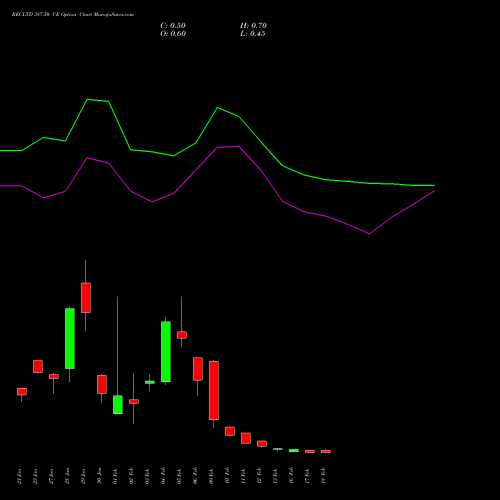Click the open value O: 0.60
The height and width of the screenshot is (500, 500).
[173, 34]
